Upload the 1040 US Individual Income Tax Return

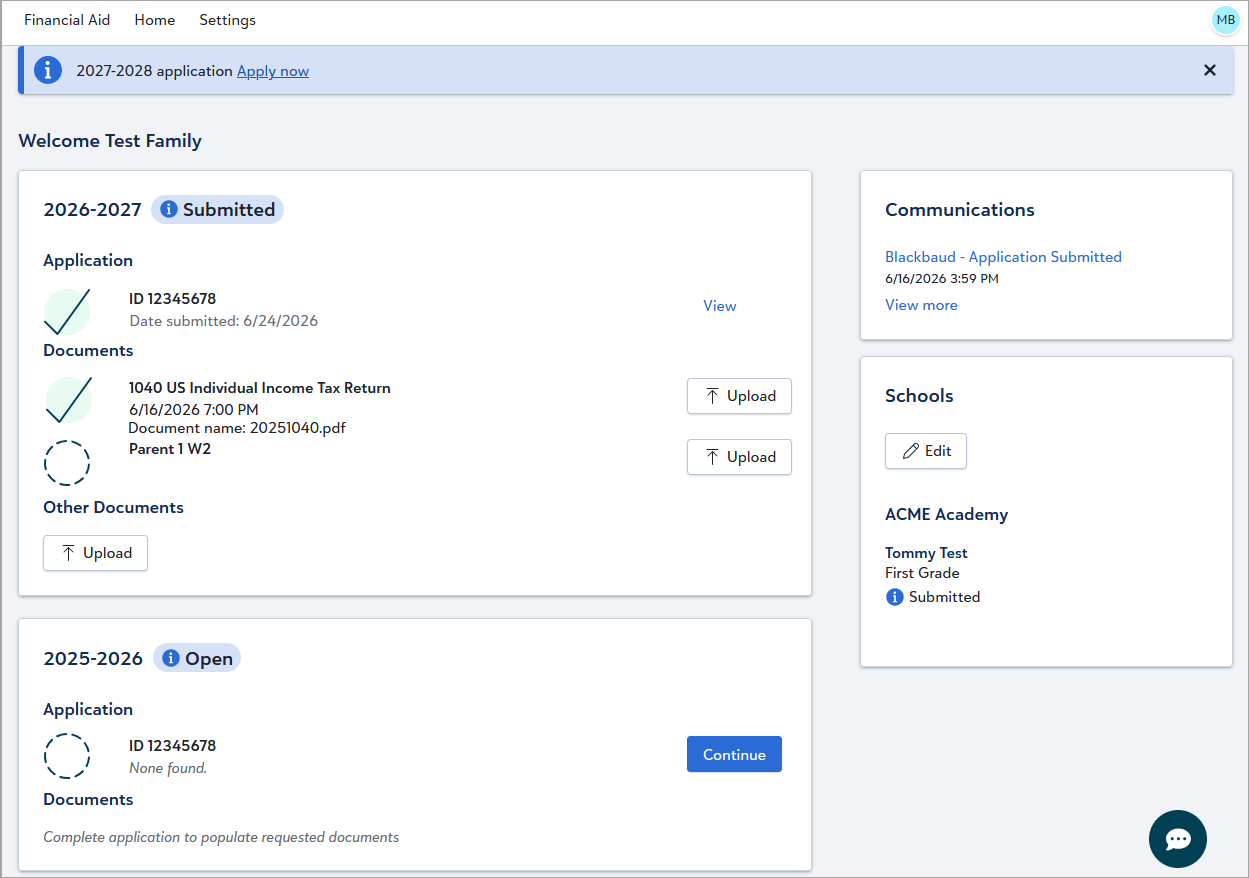(739, 396)
